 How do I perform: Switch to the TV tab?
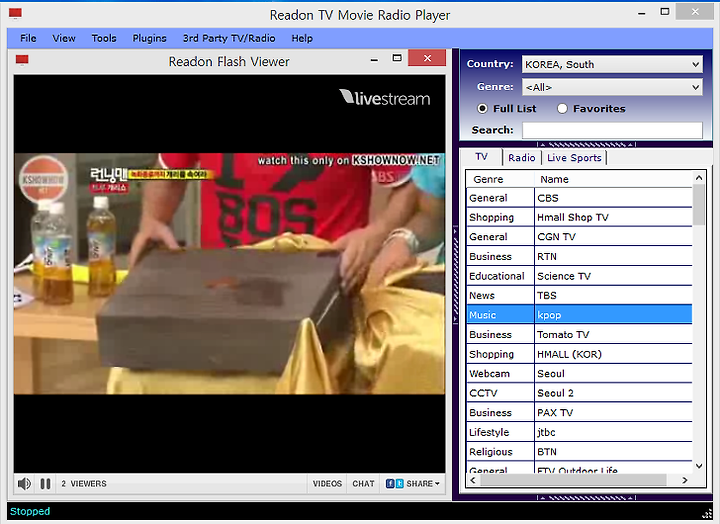click(x=481, y=157)
